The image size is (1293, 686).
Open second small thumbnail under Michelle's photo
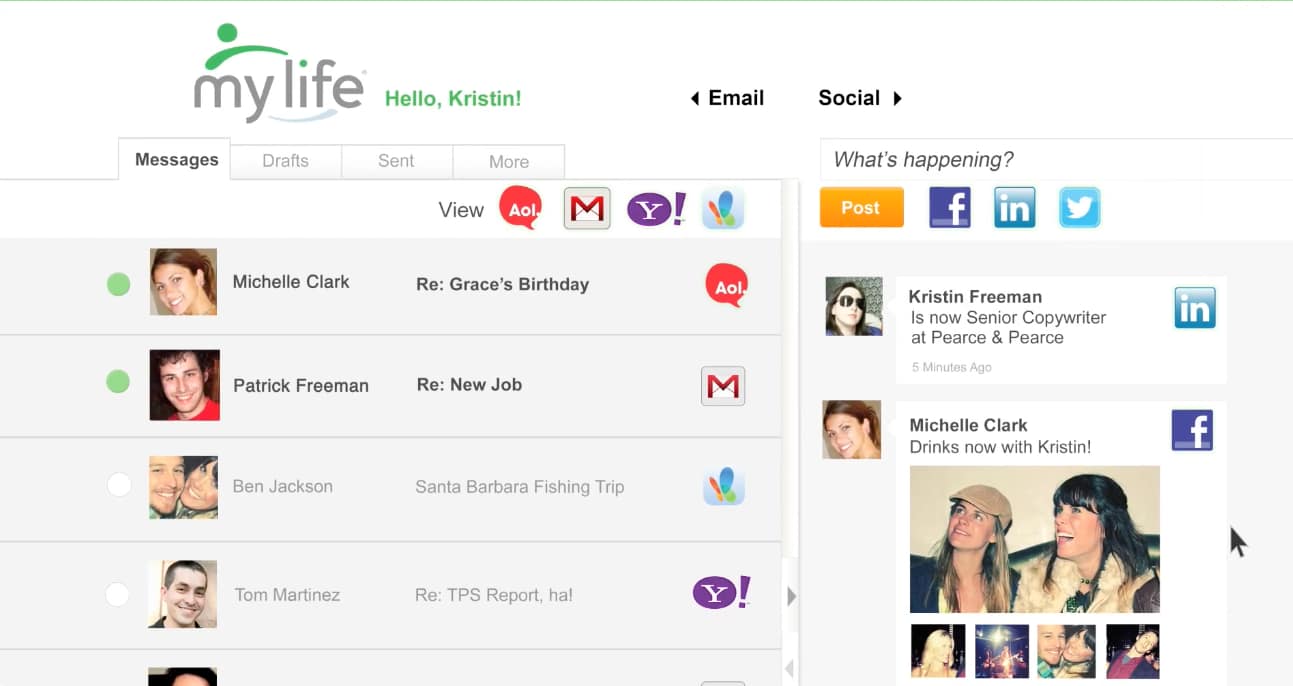tap(1002, 652)
